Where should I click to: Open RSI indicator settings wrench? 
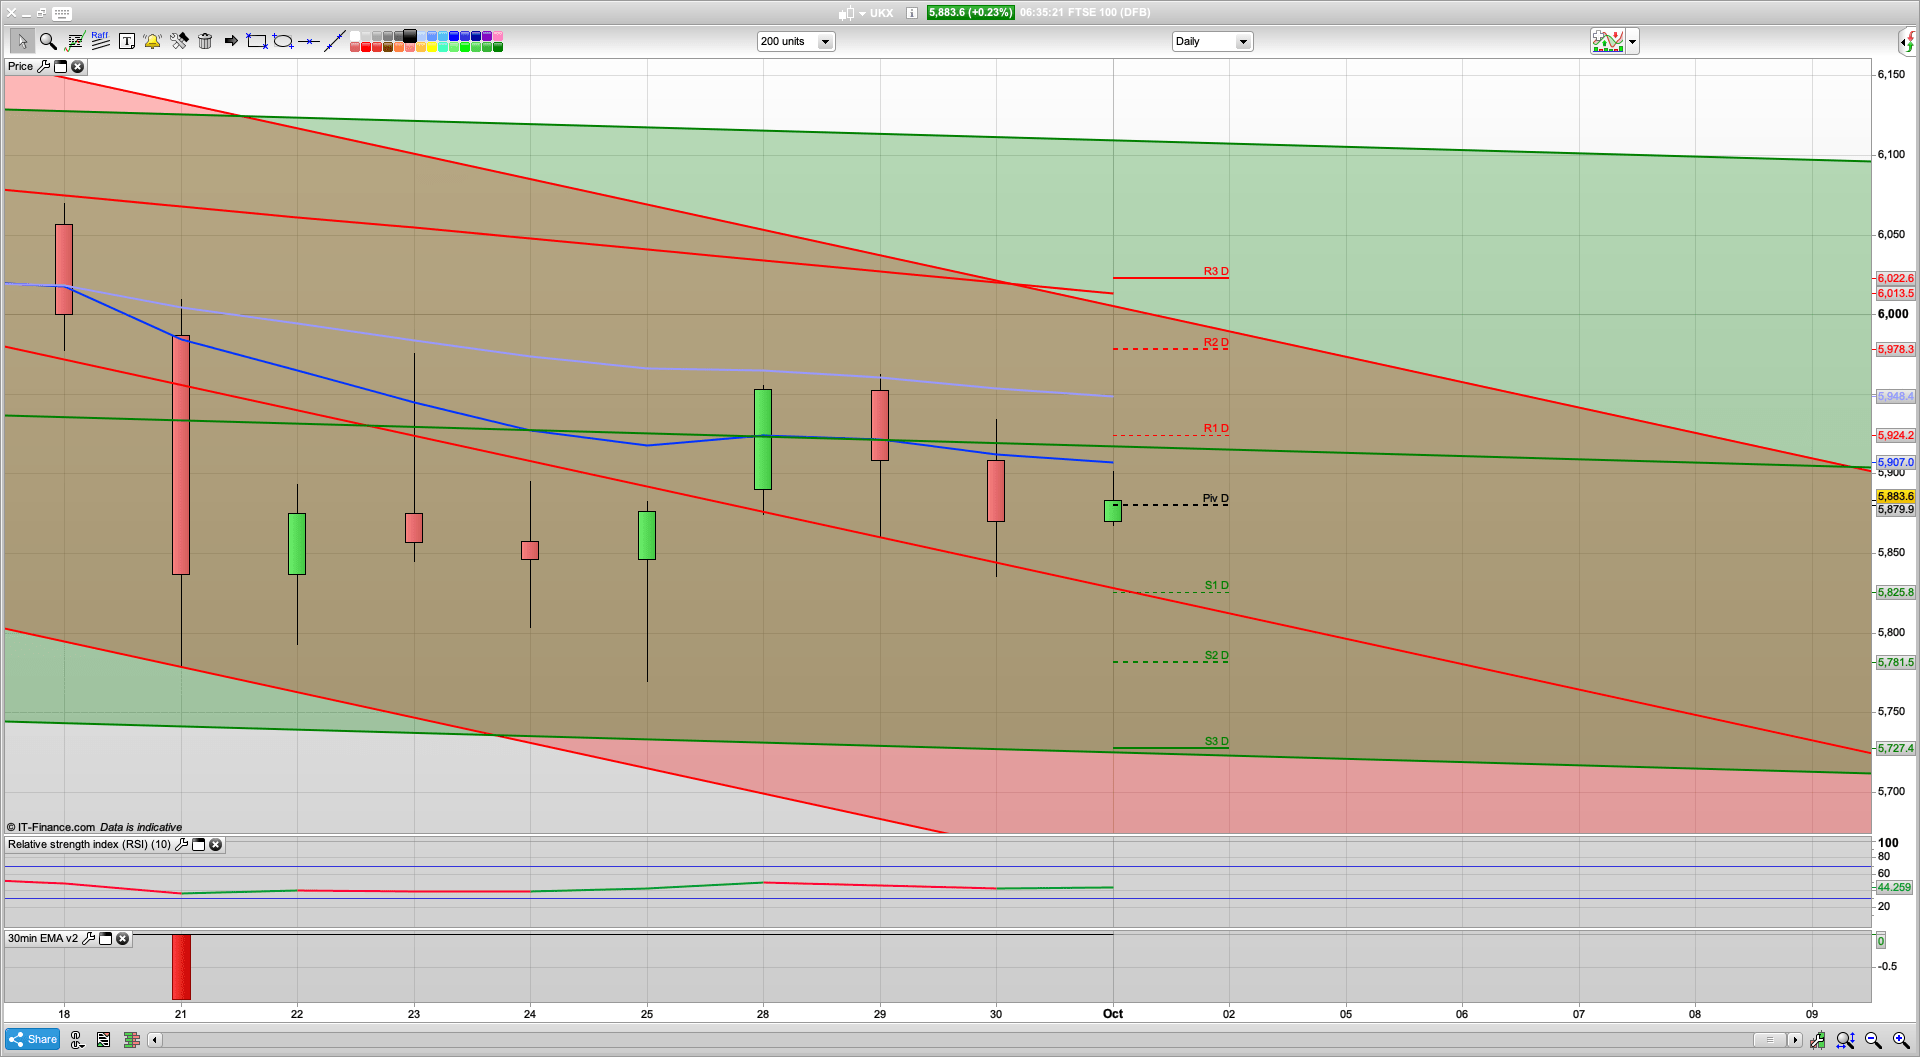click(182, 845)
